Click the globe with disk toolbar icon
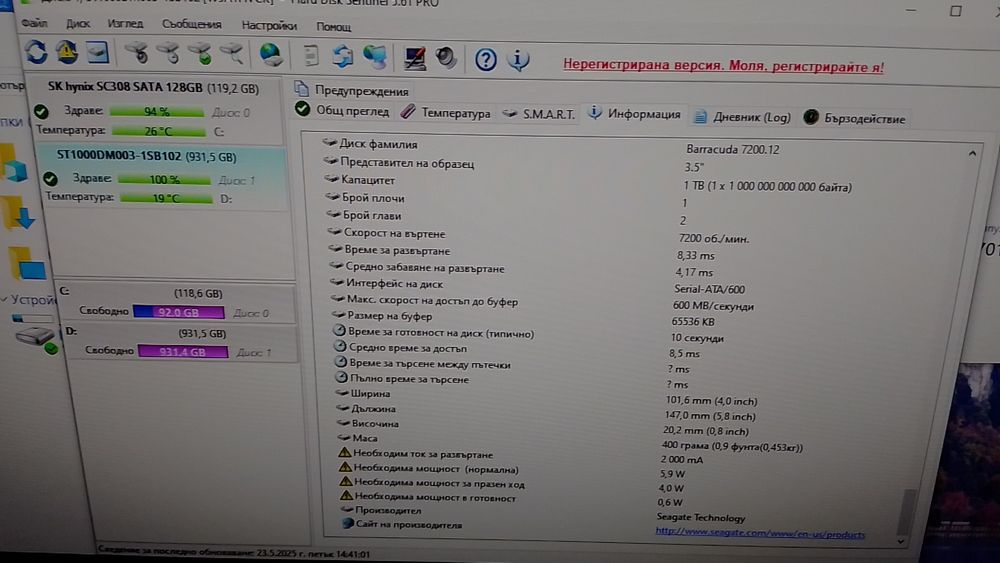1000x563 pixels. (271, 55)
